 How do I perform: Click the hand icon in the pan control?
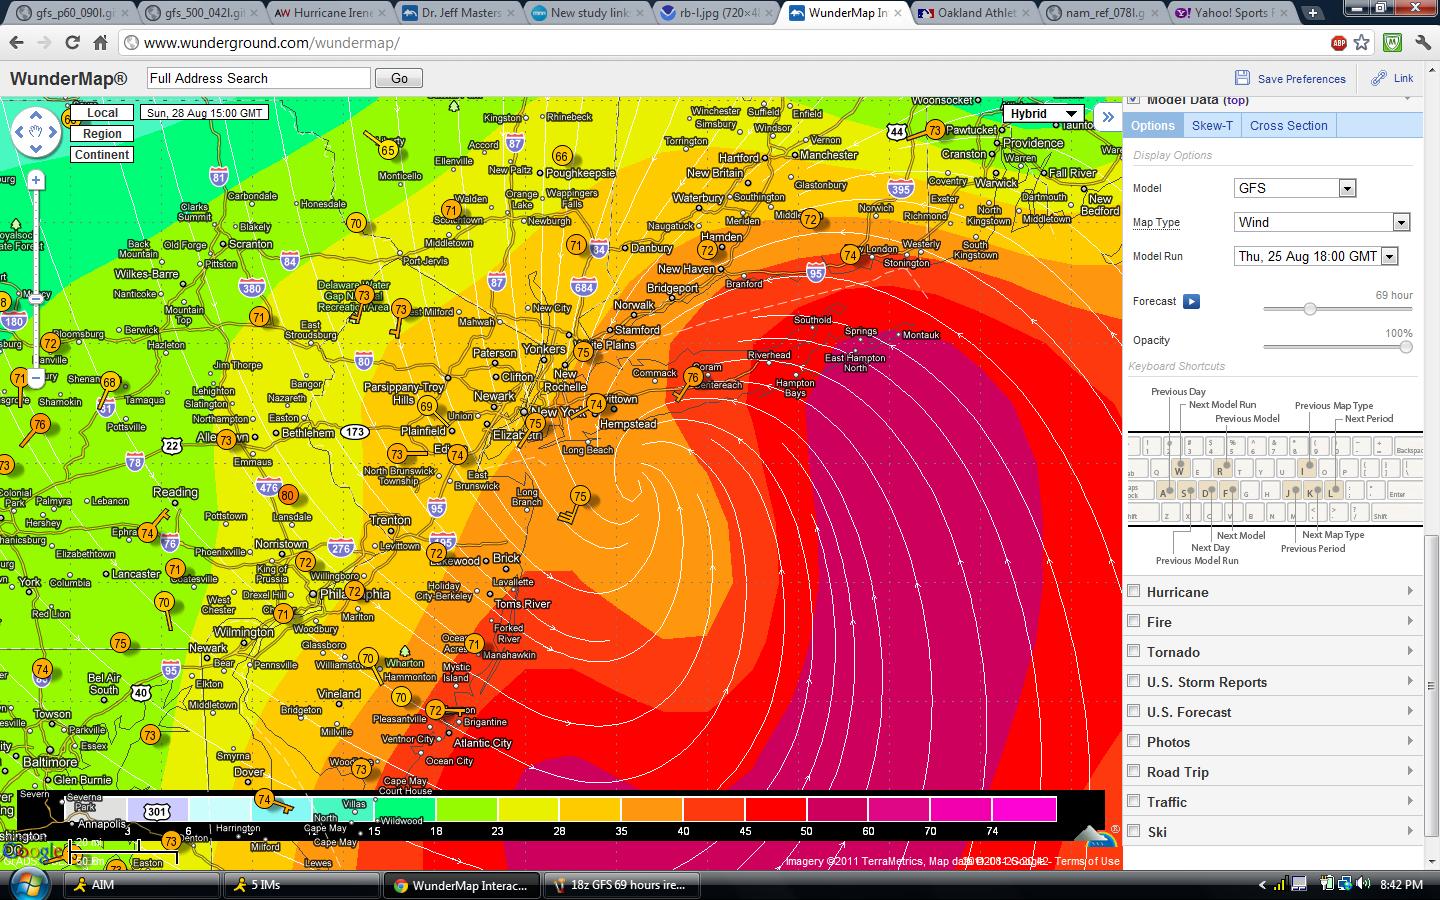pyautogui.click(x=36, y=131)
